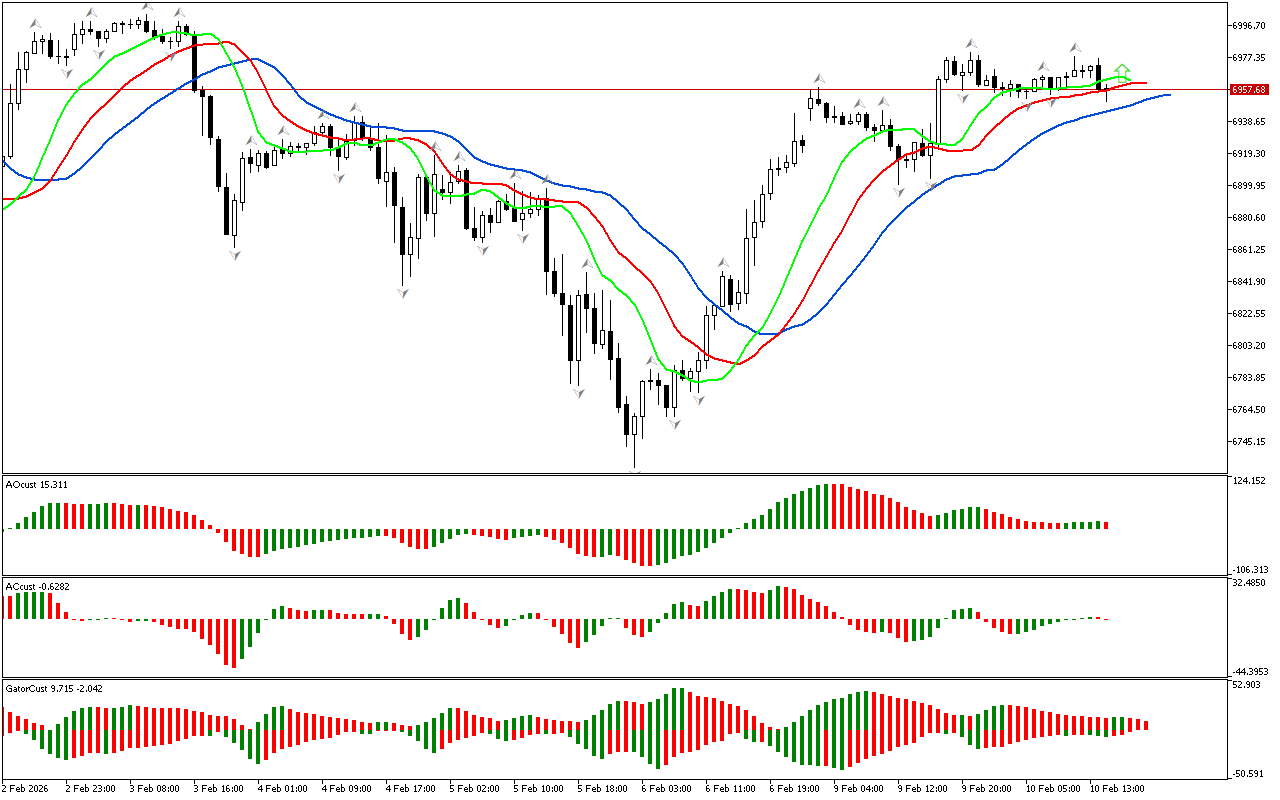
Task: Select the last up fractal before the green arrow
Action: (x=1075, y=47)
